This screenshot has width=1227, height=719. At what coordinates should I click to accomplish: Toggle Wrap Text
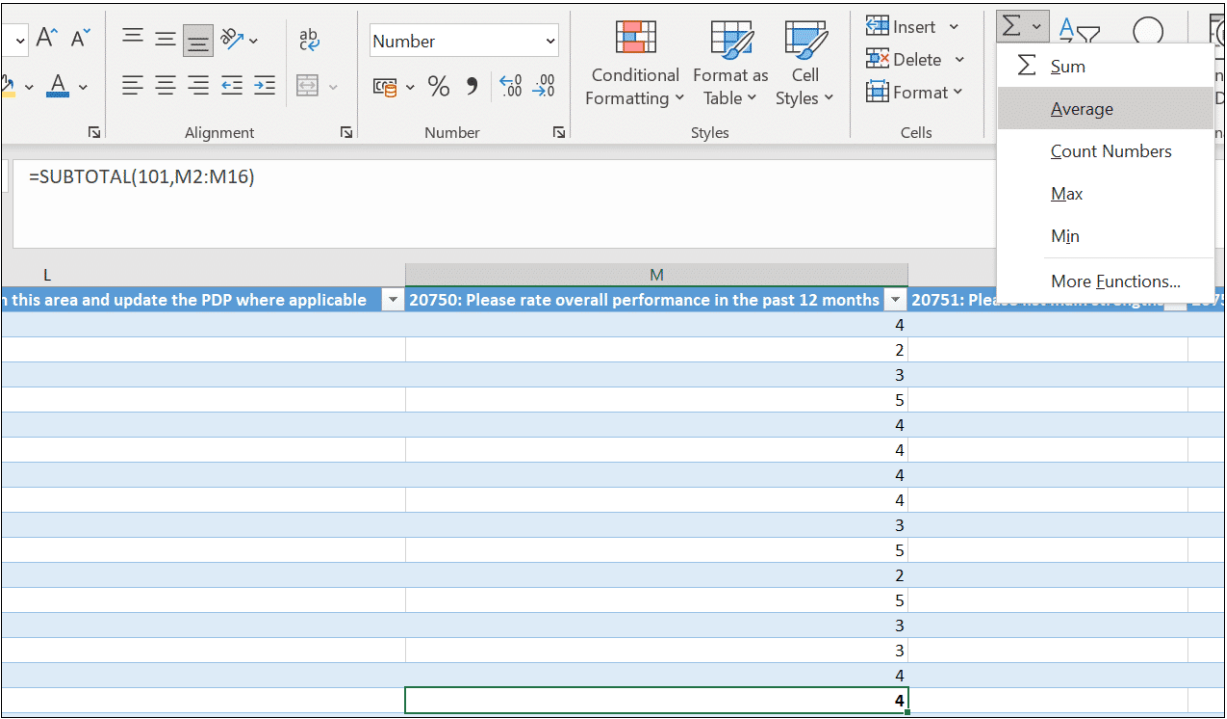(310, 39)
